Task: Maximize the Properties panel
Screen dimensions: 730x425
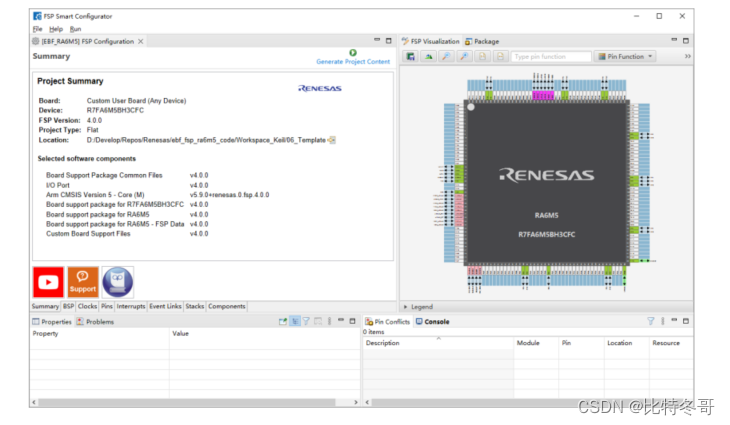Action: click(352, 321)
